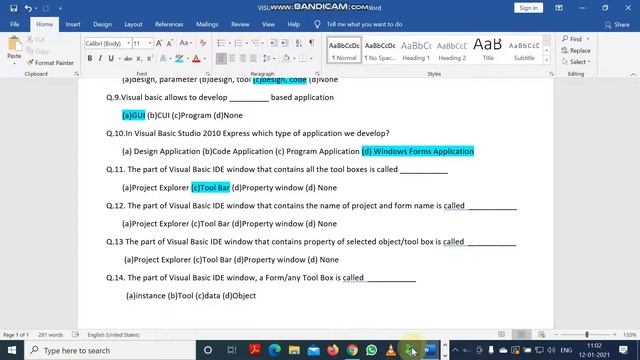Image resolution: width=640 pixels, height=360 pixels.
Task: Switch to Web Layout view icon
Action: 541,335
